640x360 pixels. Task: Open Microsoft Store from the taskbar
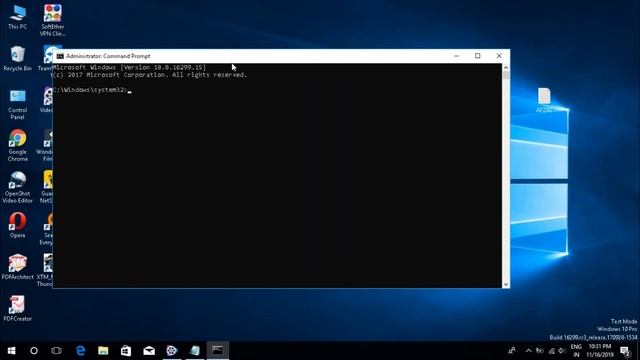point(126,351)
